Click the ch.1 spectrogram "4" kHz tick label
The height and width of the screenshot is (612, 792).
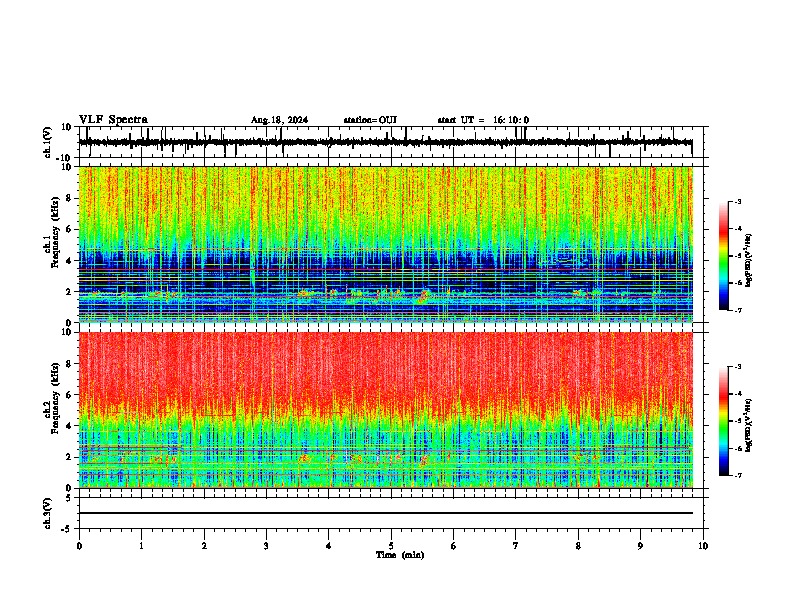click(70, 261)
